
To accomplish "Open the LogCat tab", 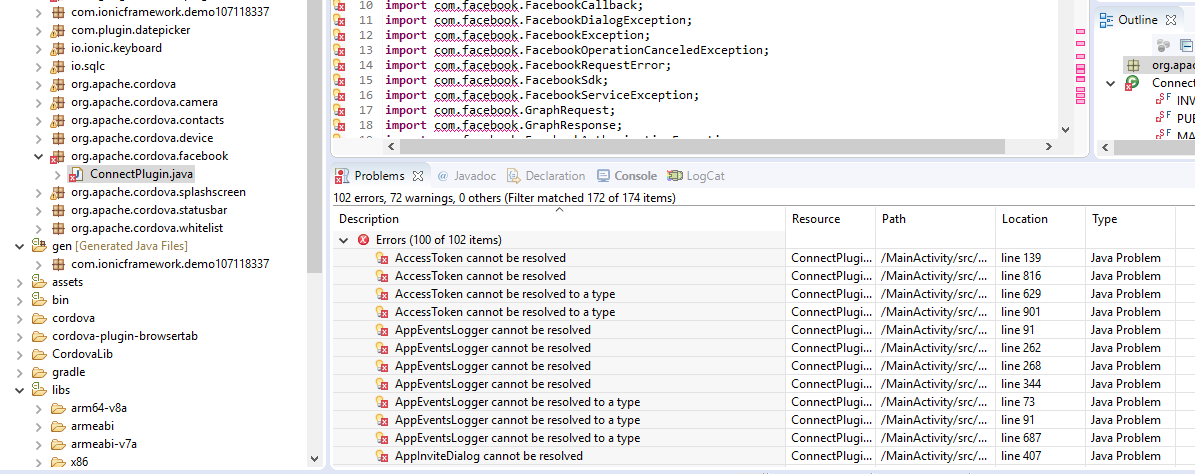I will click(698, 176).
